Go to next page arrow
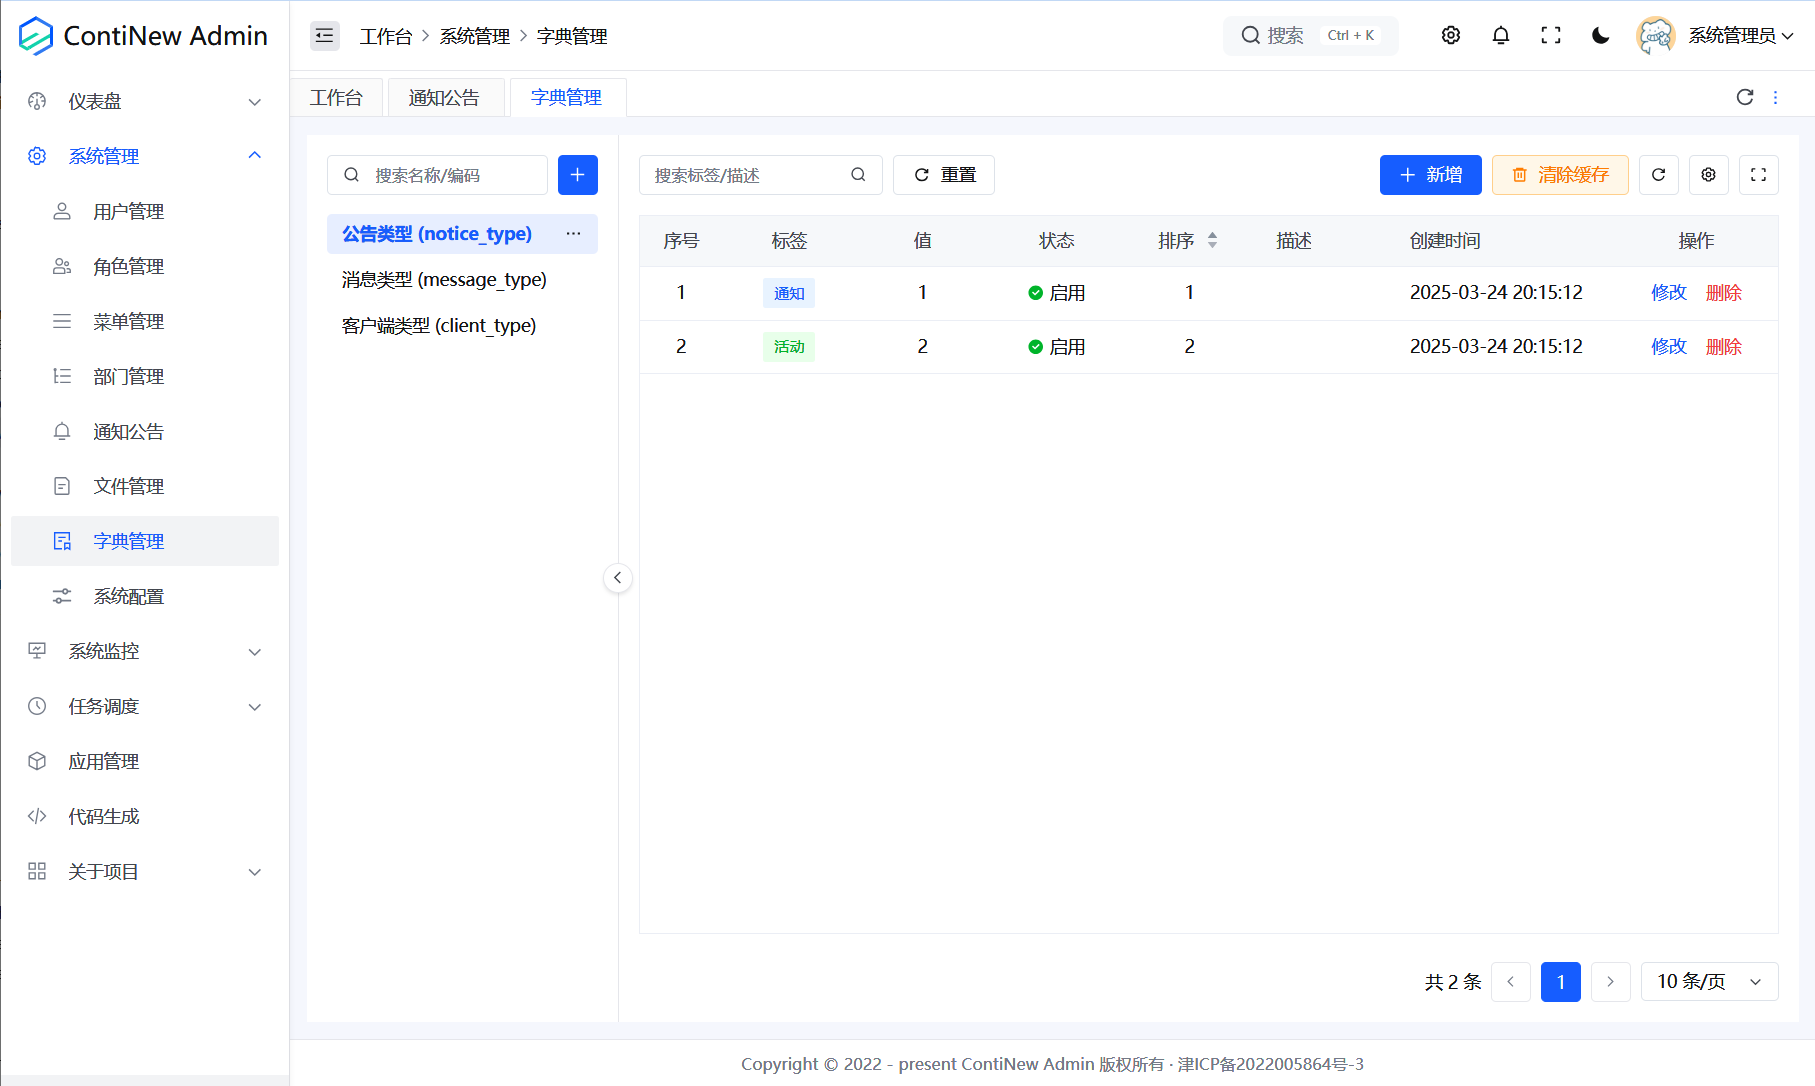 (1610, 982)
